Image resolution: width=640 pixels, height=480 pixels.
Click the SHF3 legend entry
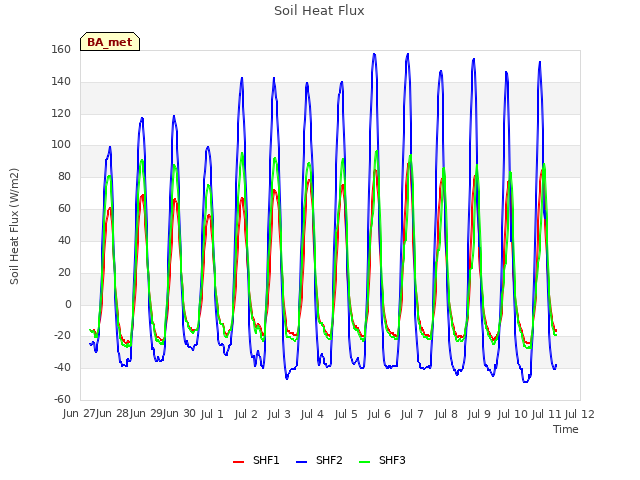382,460
